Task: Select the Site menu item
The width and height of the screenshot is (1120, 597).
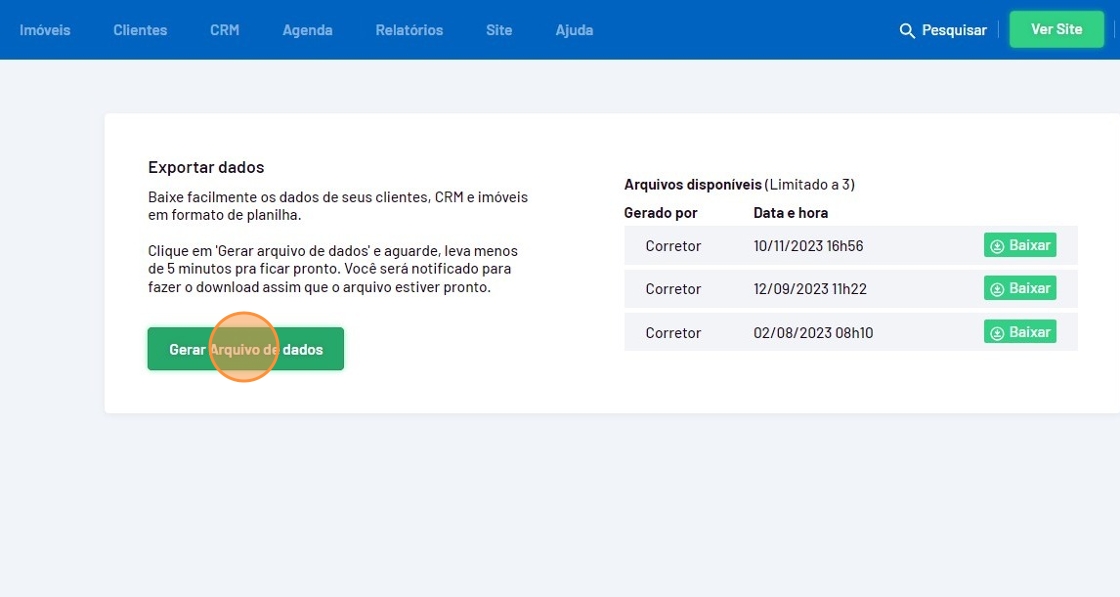Action: point(499,30)
